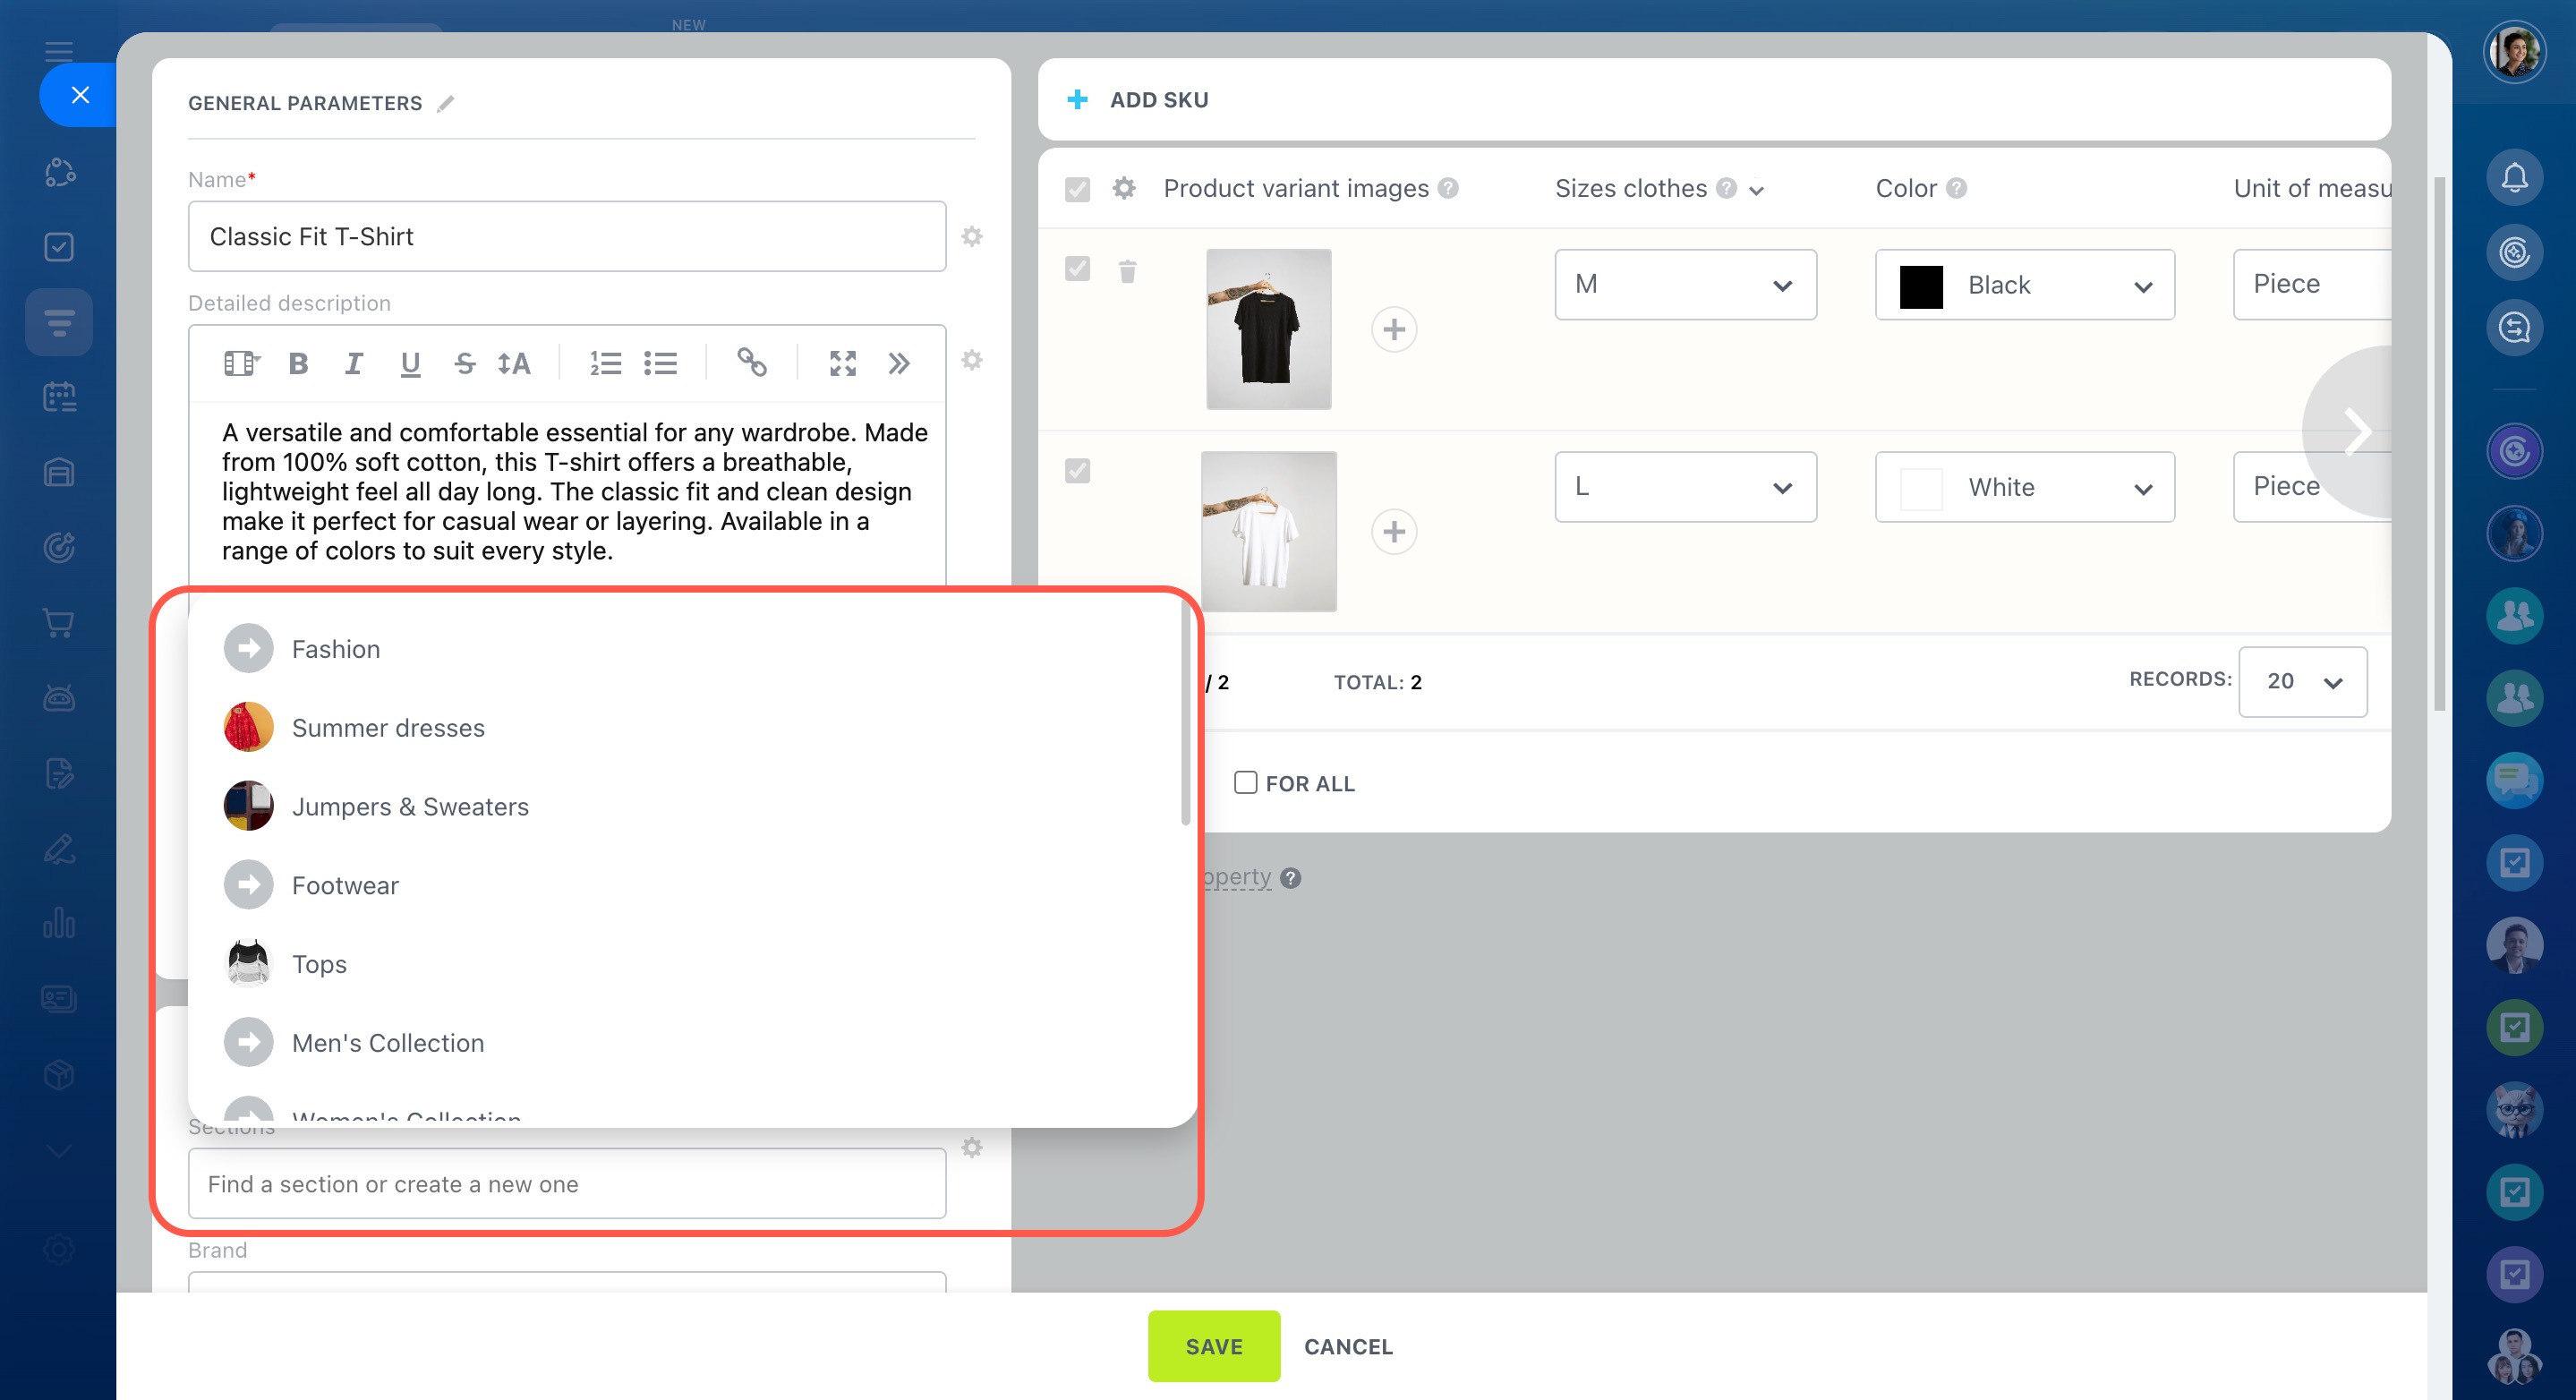Image resolution: width=2576 pixels, height=1400 pixels.
Task: Uncheck the white T-shirt variant row
Action: (x=1077, y=471)
